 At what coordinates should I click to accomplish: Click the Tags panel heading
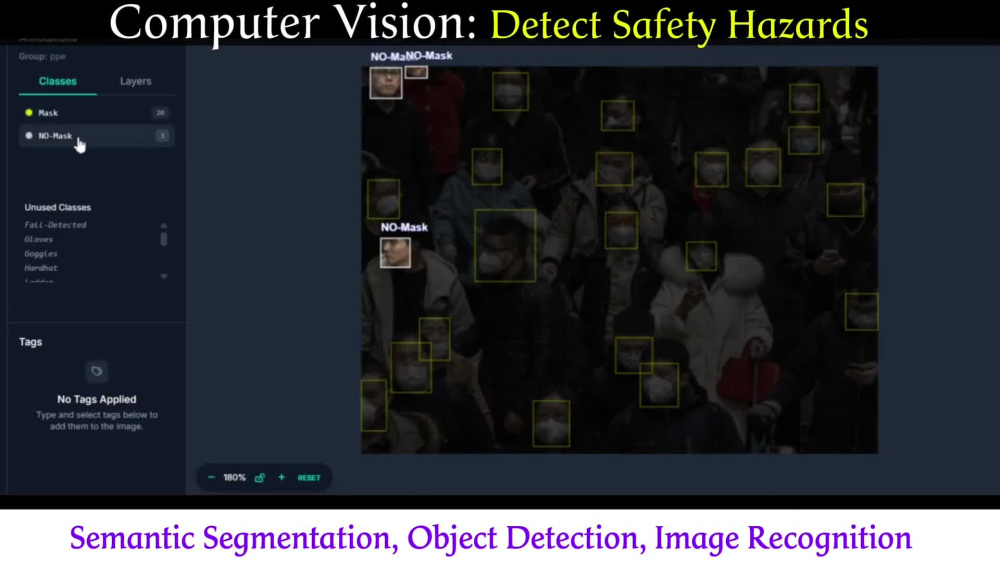31,342
